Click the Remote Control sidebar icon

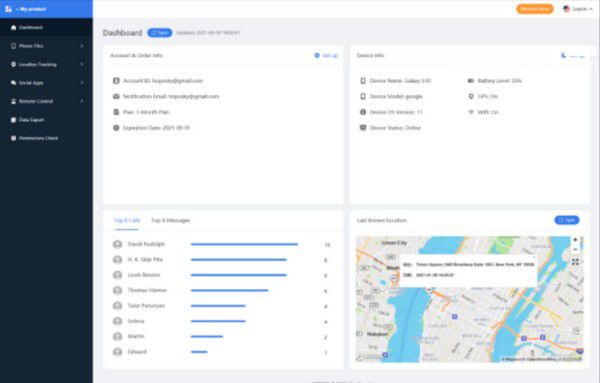[x=13, y=101]
